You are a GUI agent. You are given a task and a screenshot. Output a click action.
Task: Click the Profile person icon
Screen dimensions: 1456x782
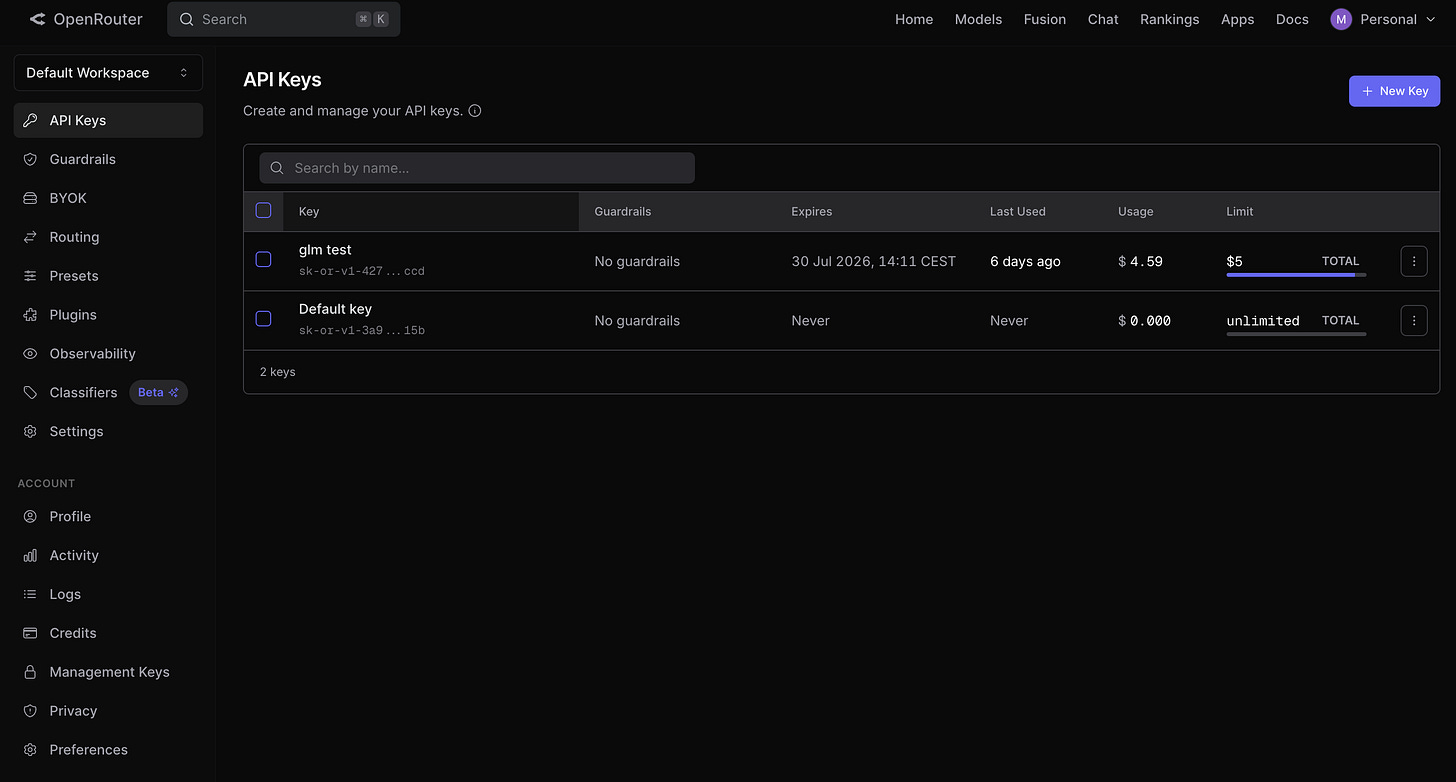(30, 517)
